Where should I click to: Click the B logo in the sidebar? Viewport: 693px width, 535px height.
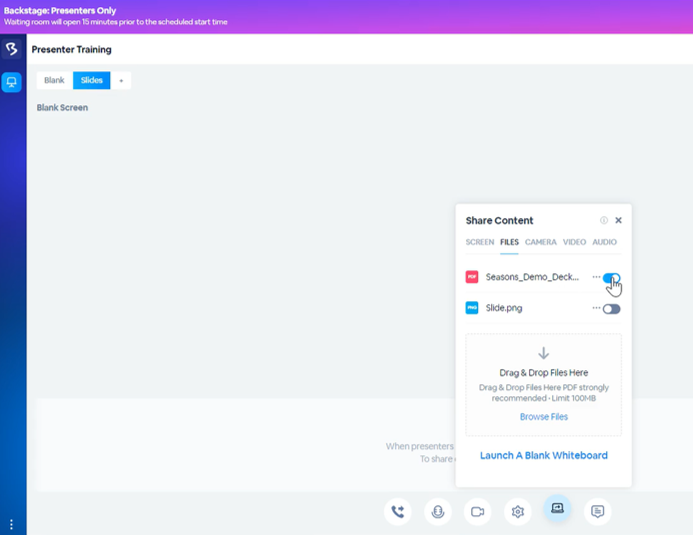[12, 49]
